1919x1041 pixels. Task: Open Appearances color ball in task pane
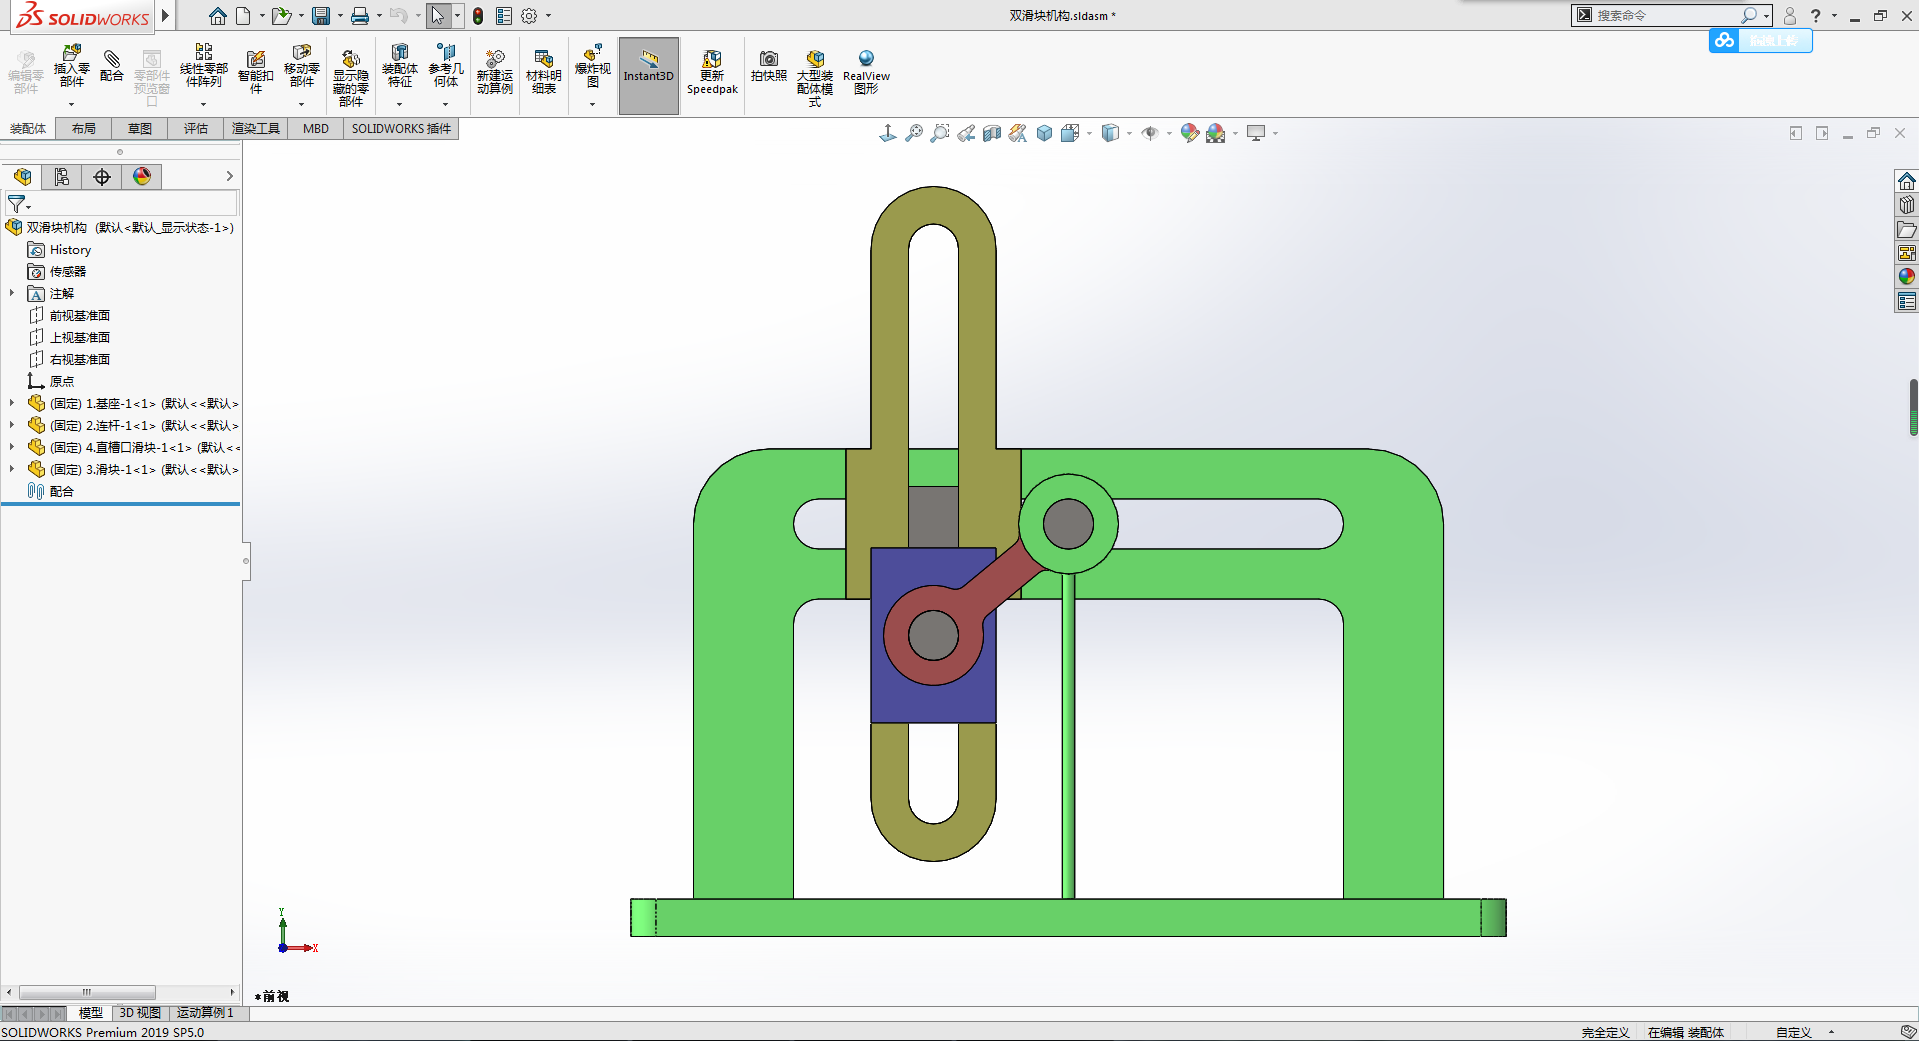click(1907, 277)
